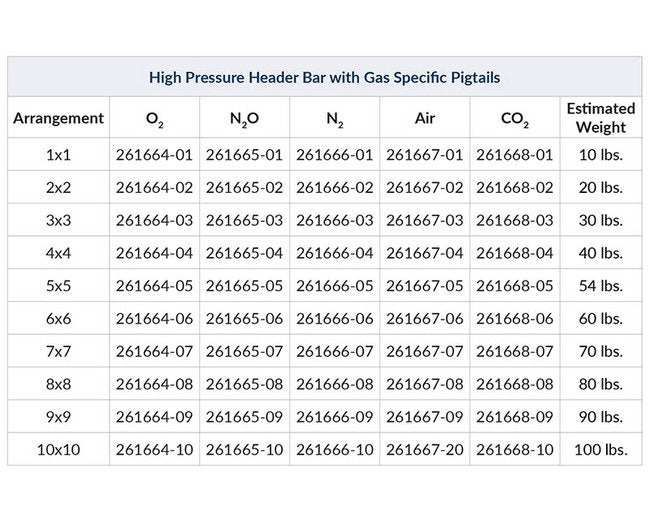Select the Estimated Weight column header
The image size is (650, 519).
tap(600, 118)
